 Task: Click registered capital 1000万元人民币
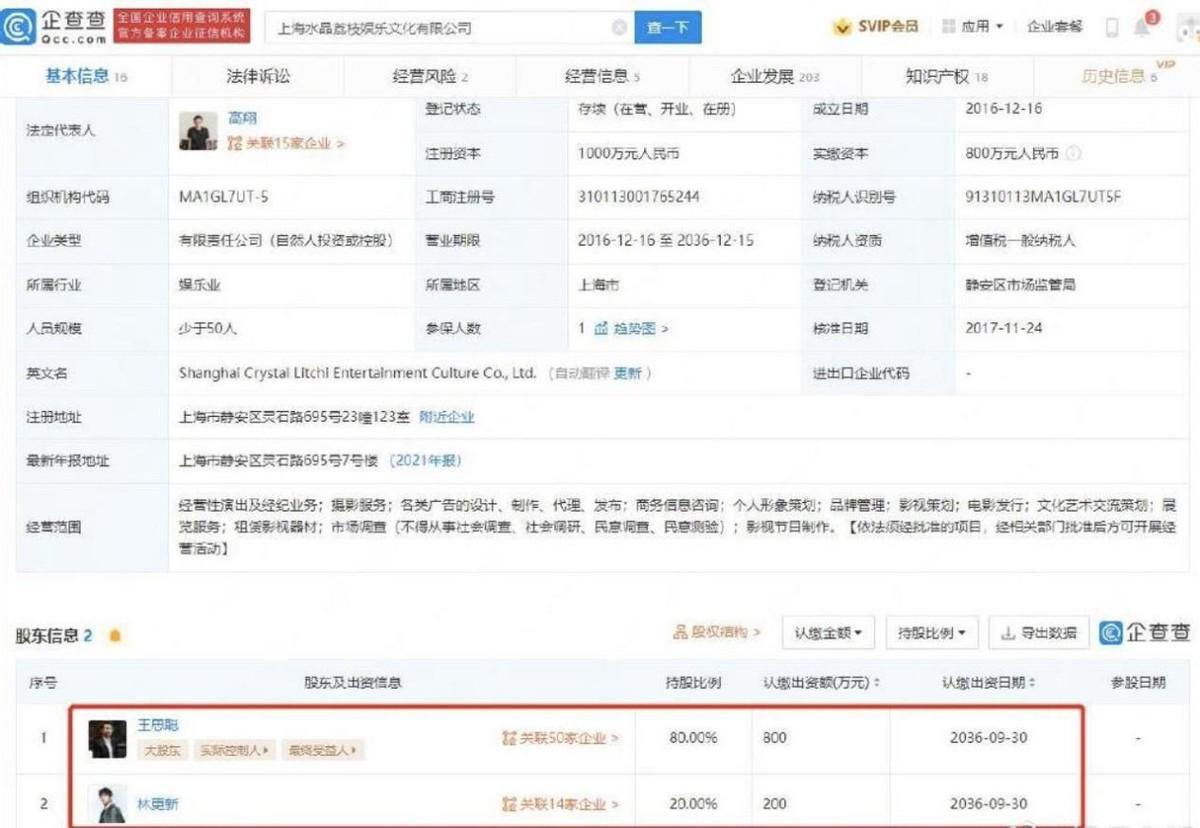tap(629, 154)
